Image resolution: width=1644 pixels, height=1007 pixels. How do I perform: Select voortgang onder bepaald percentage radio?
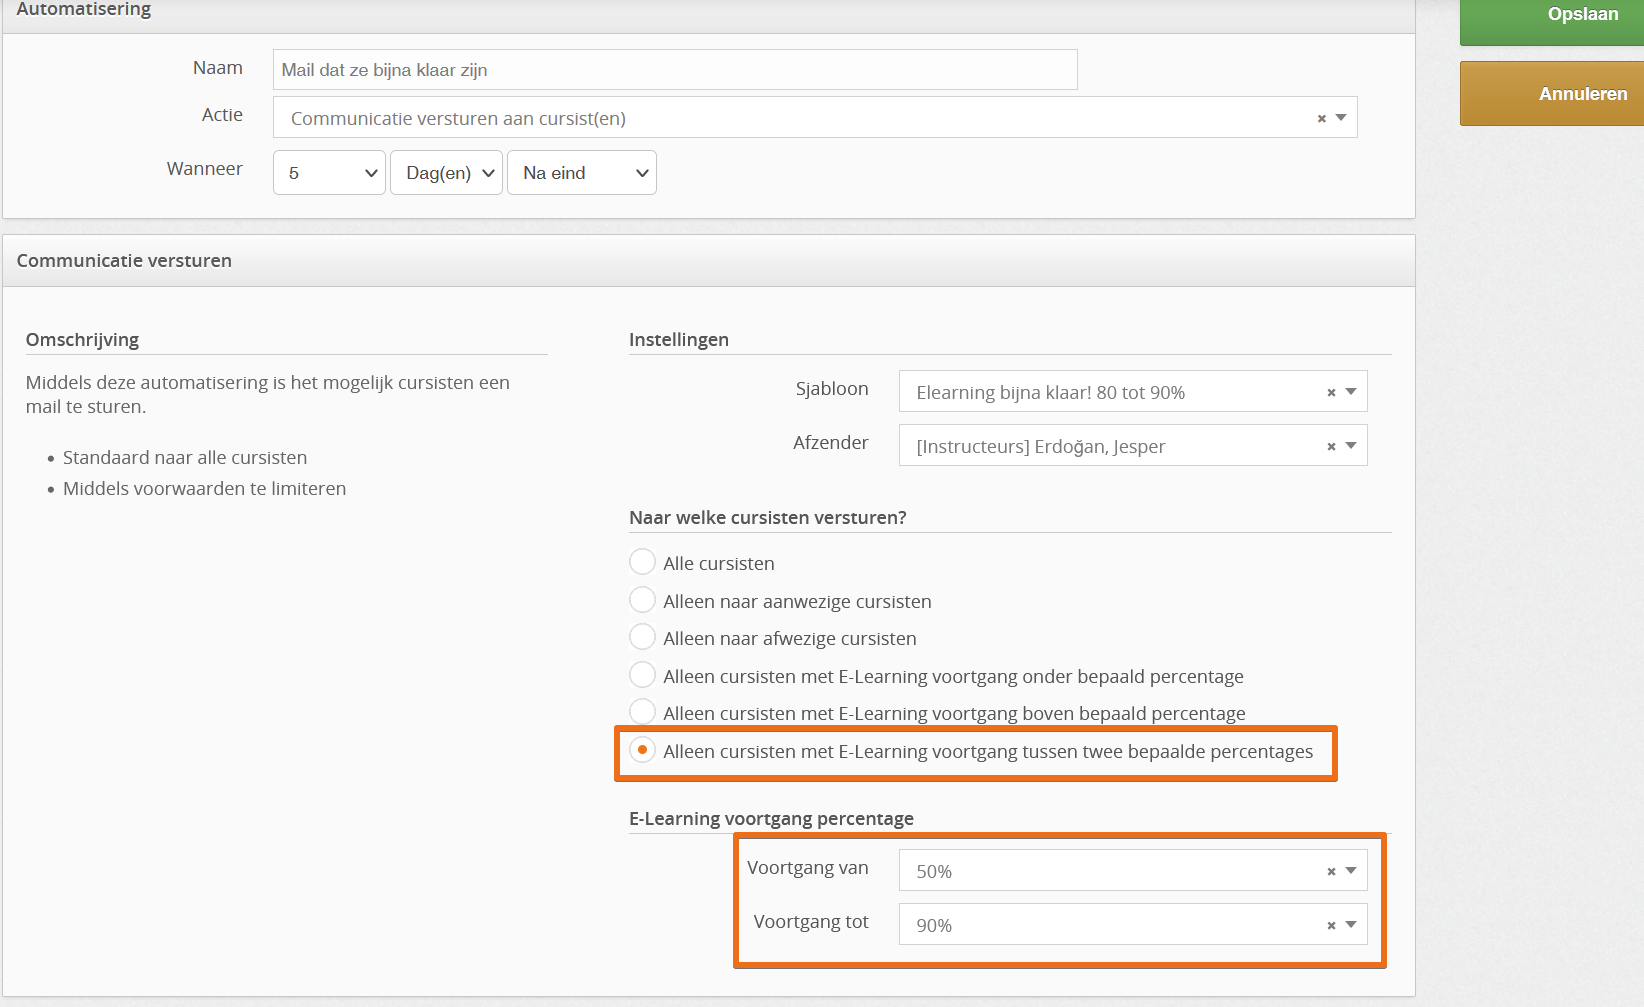642,675
